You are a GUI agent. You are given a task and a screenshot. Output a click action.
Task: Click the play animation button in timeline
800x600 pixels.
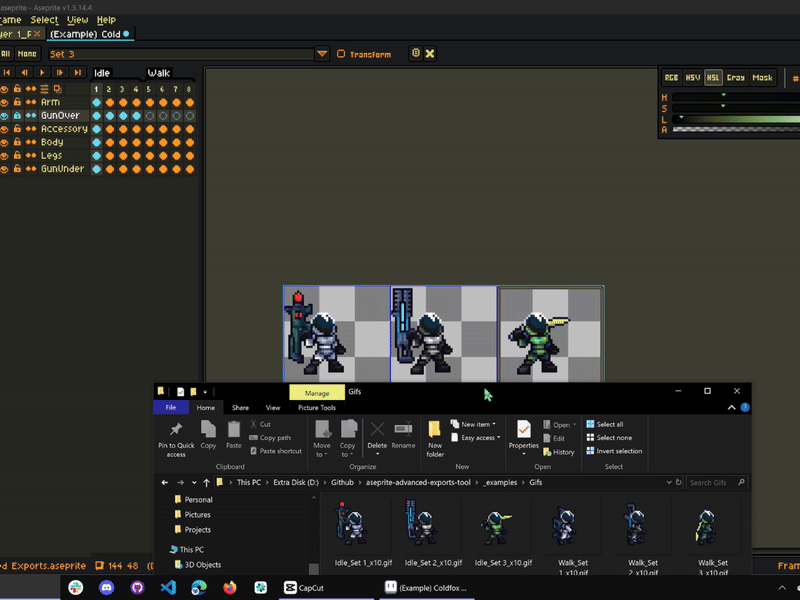pos(42,73)
